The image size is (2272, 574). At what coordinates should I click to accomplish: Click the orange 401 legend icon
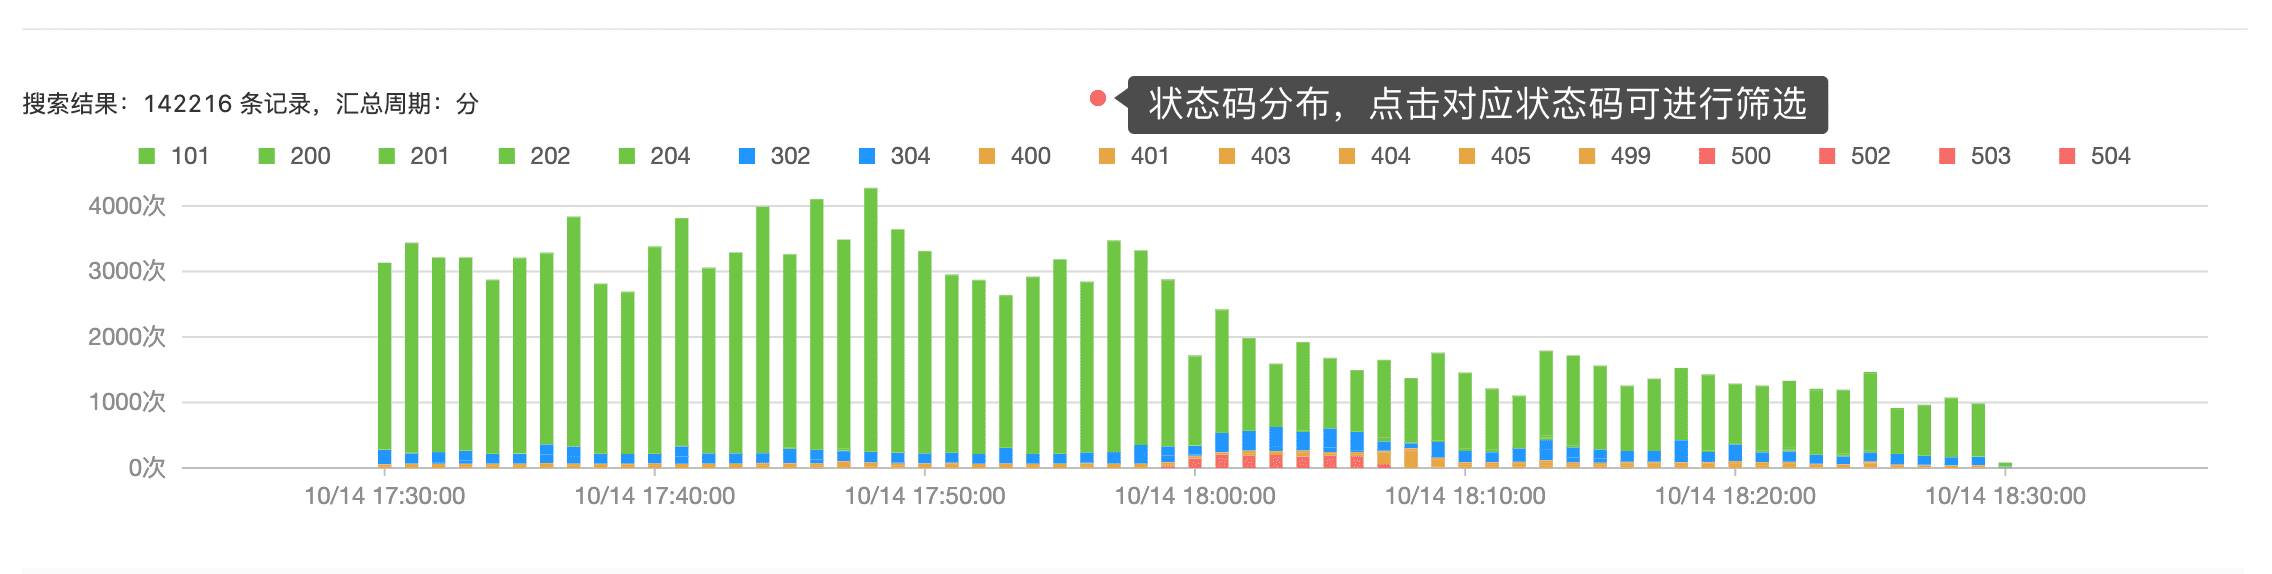1107,156
